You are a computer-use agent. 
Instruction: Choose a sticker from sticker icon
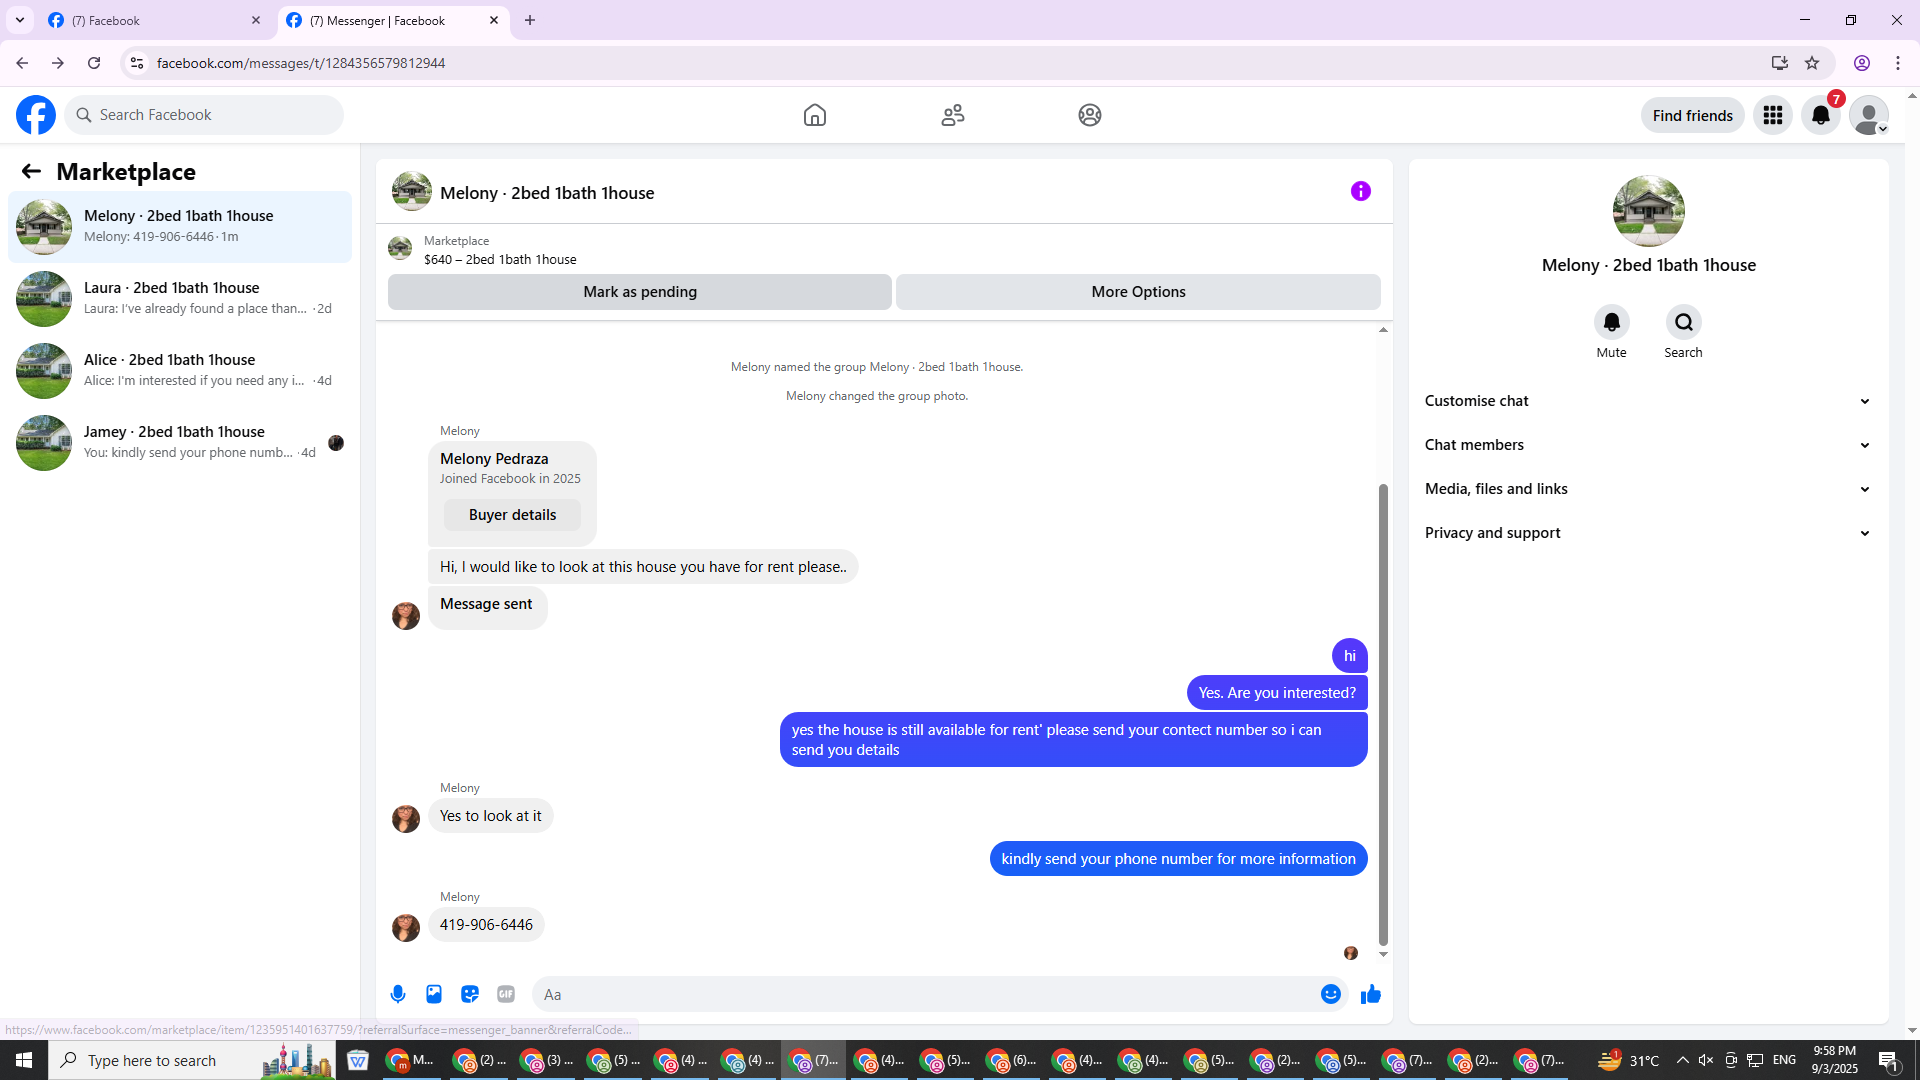470,994
